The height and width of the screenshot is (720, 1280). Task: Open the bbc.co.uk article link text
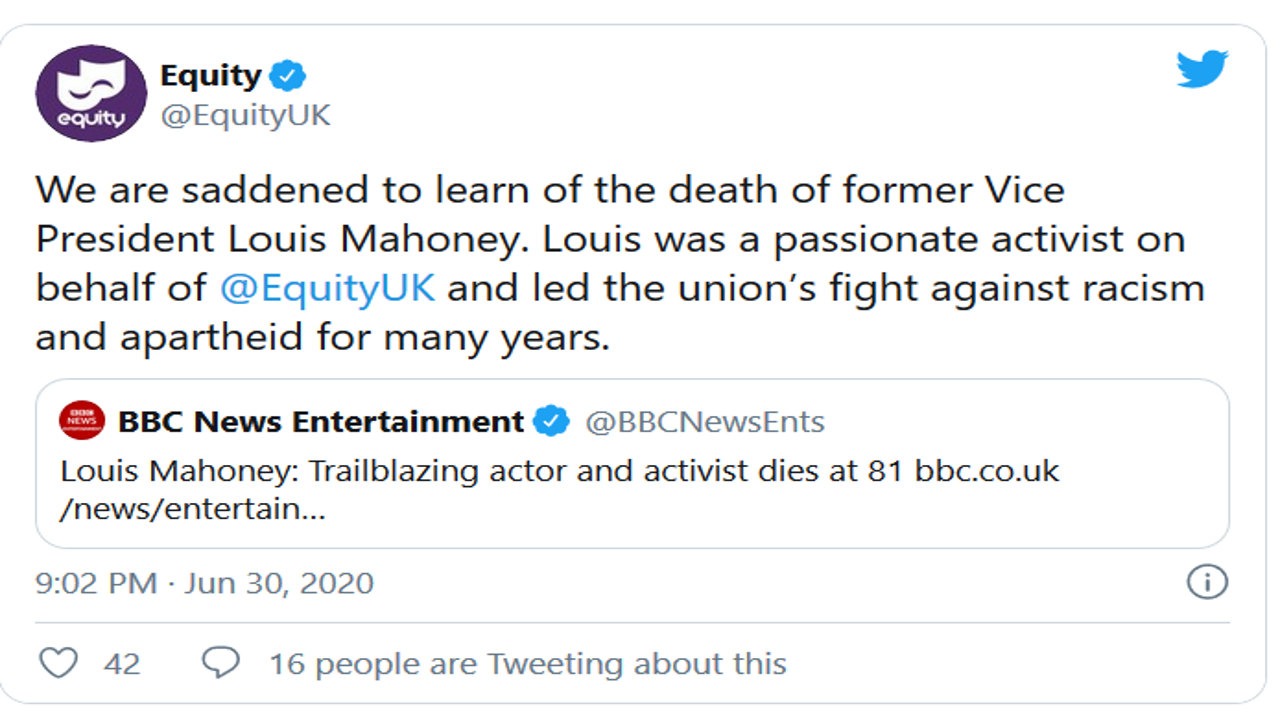coord(987,472)
